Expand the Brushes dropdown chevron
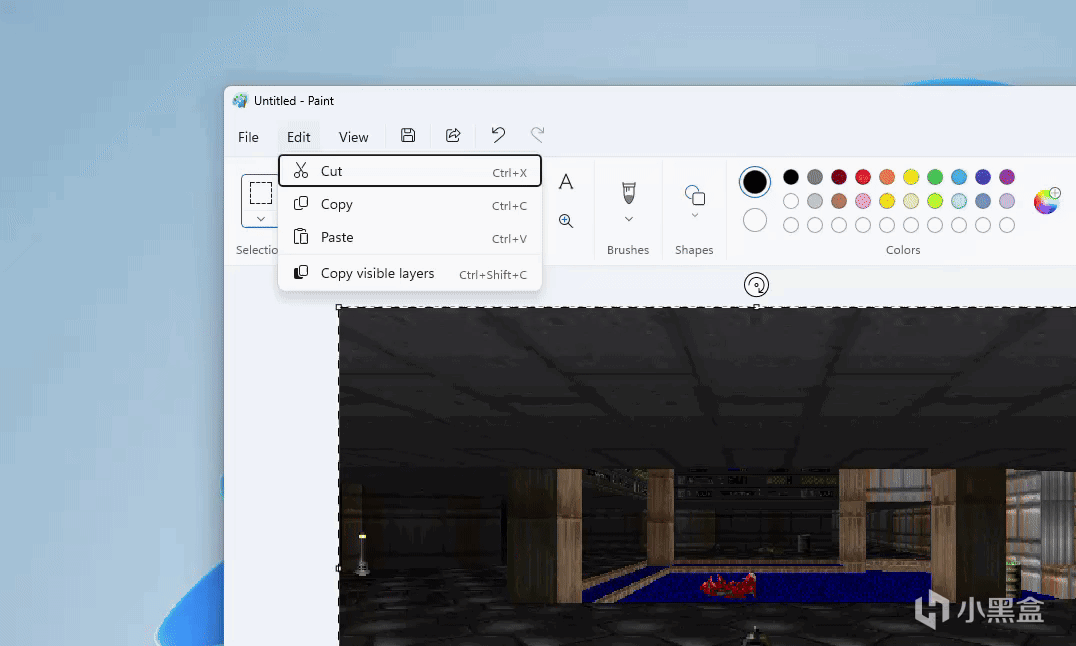Screen dimensions: 1076x646 pyautogui.click(x=629, y=219)
